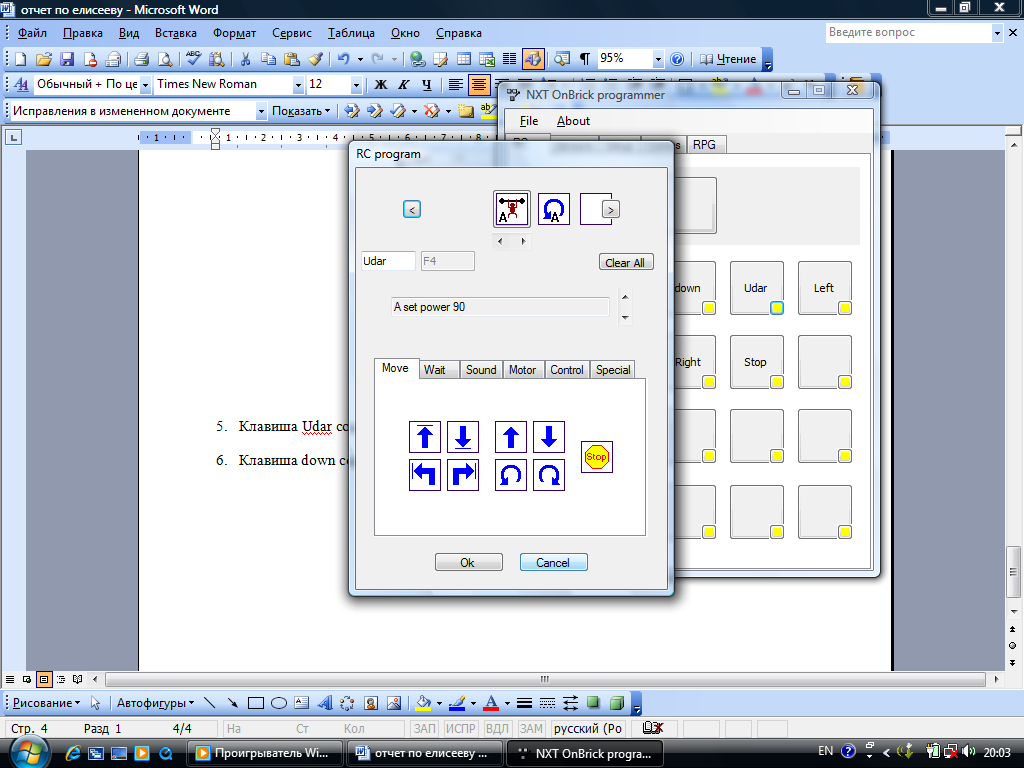
Task: Click the Stop key button in NXT OnBrick
Action: 757,362
